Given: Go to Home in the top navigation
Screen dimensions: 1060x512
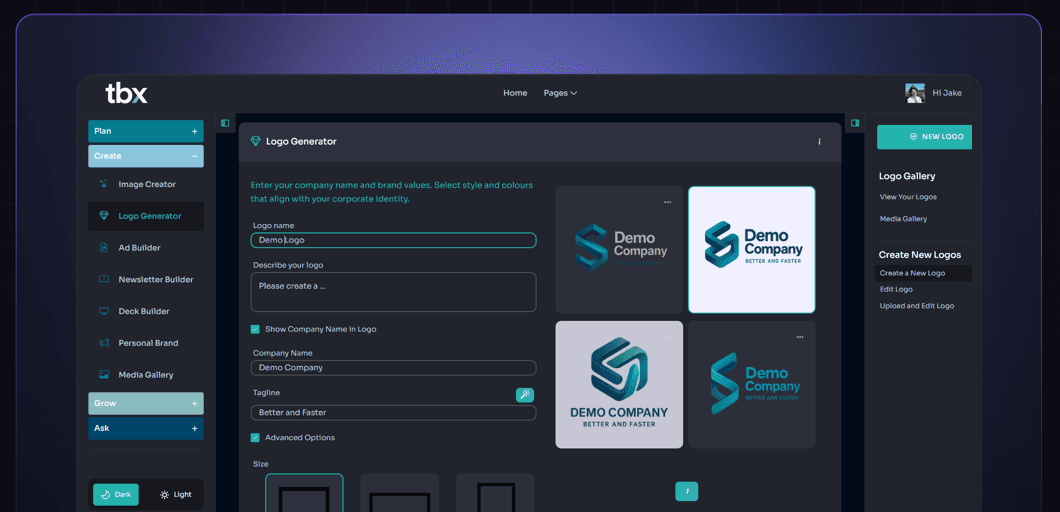Looking at the screenshot, I should point(515,93).
